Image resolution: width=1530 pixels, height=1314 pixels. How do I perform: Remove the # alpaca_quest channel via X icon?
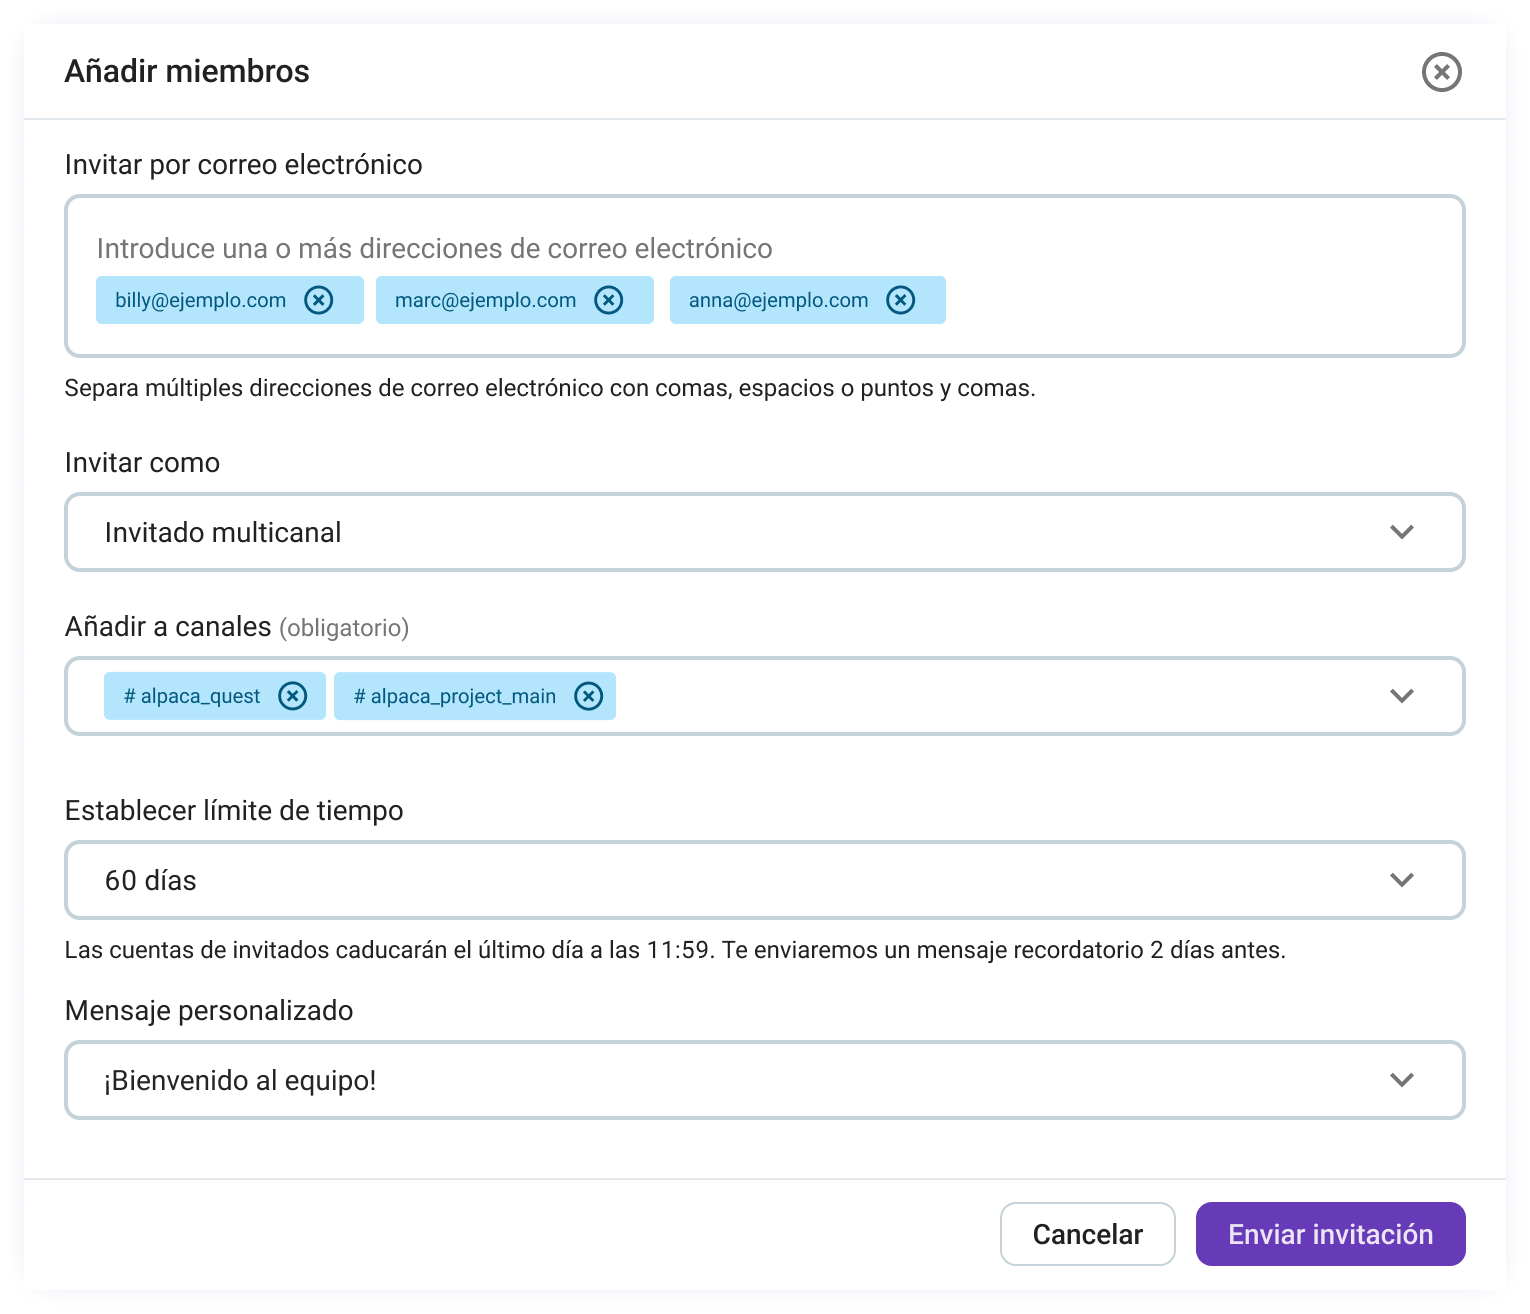[x=292, y=696]
